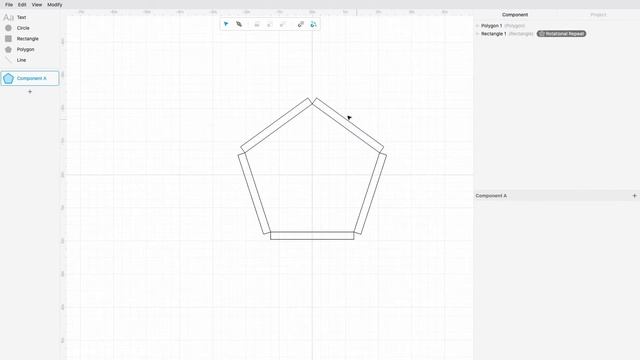Click the plus in Component A header

[634, 196]
